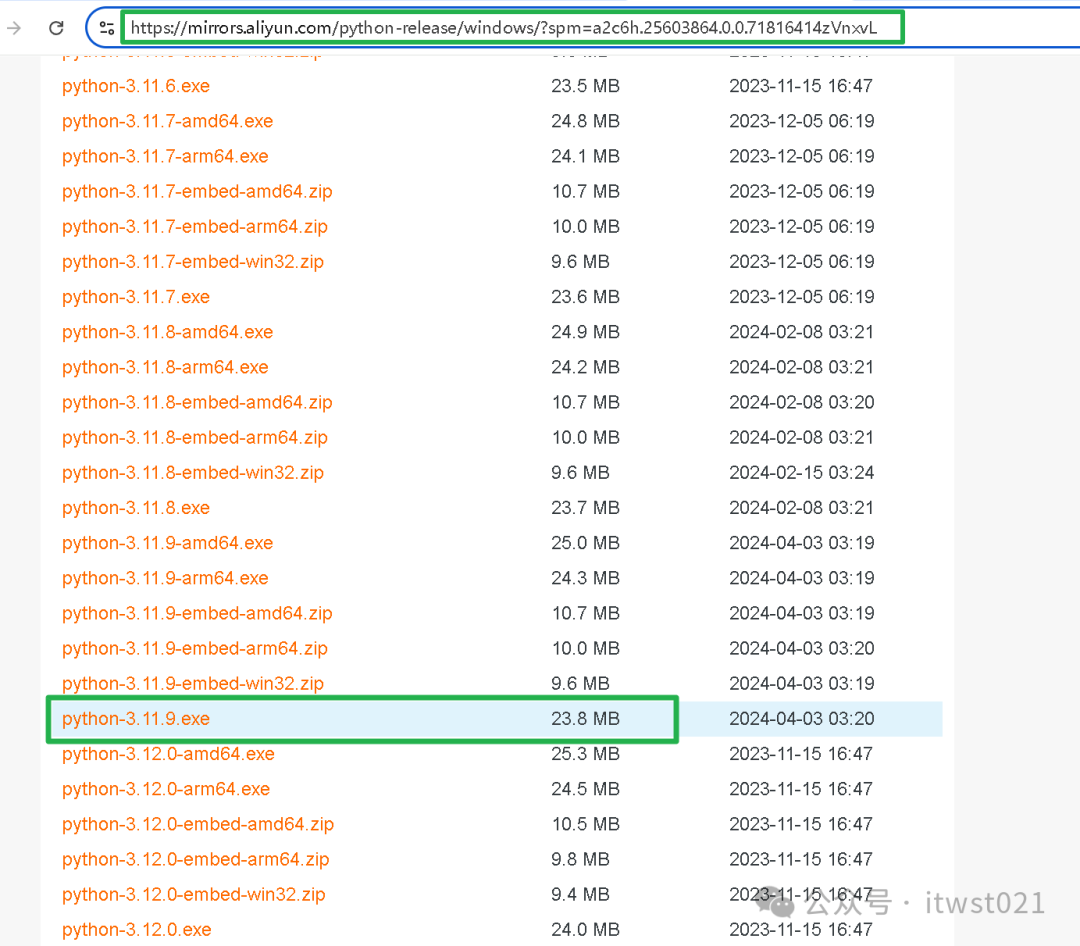Download python-3.12.0-embed-win32.zip
1080x946 pixels.
pos(194,894)
